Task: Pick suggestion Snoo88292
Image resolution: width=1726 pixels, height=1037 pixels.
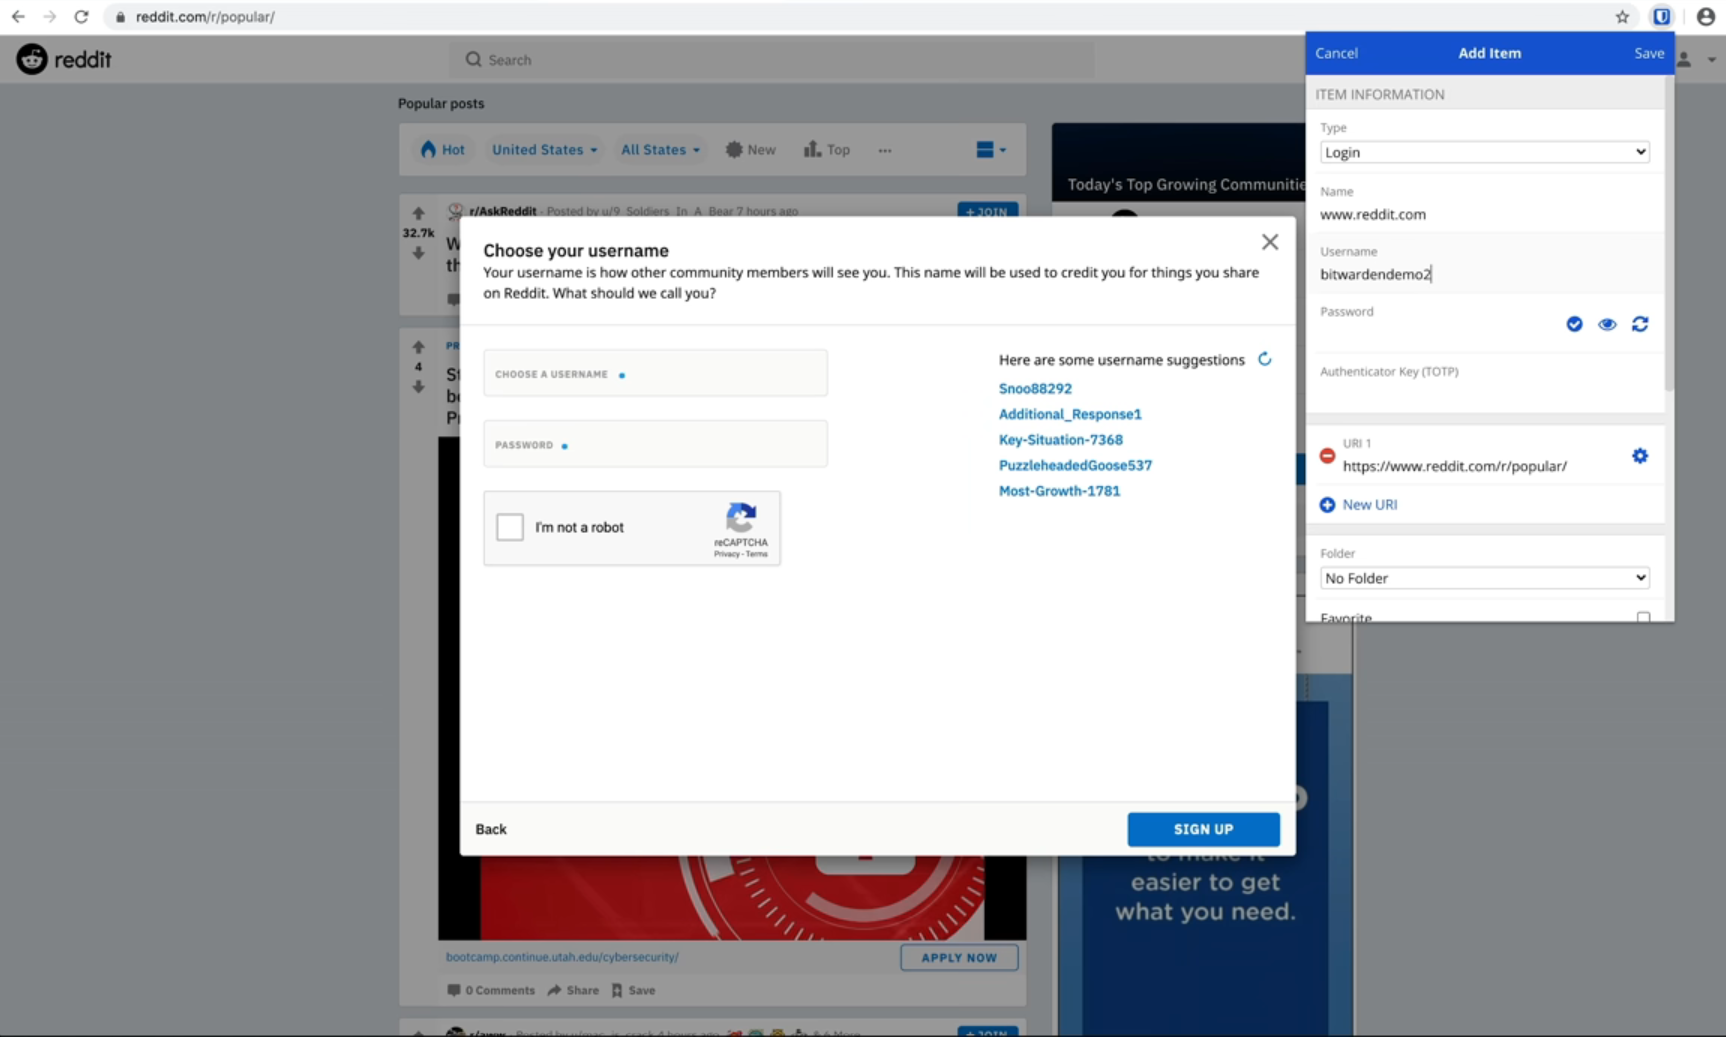Action: click(x=1035, y=388)
